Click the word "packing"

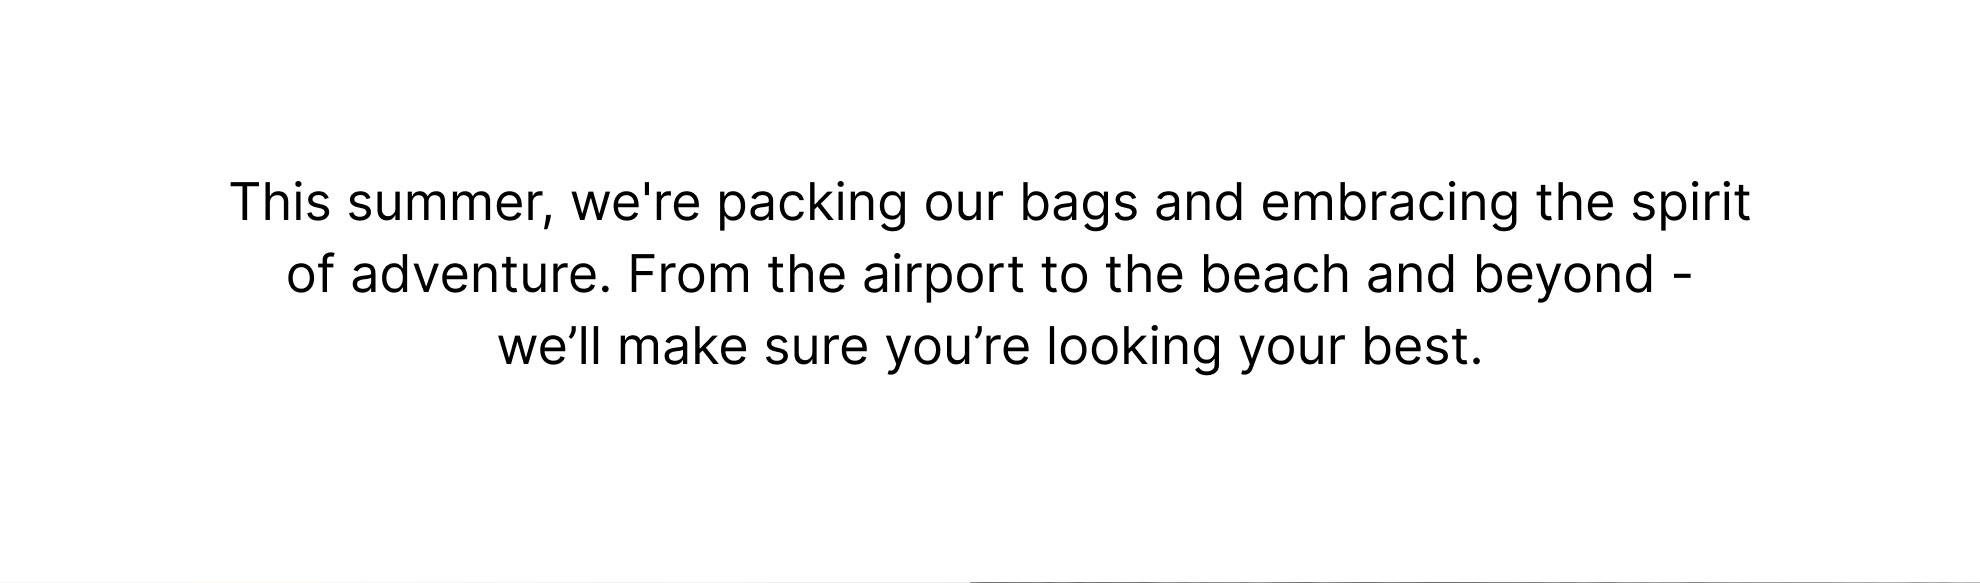click(811, 206)
